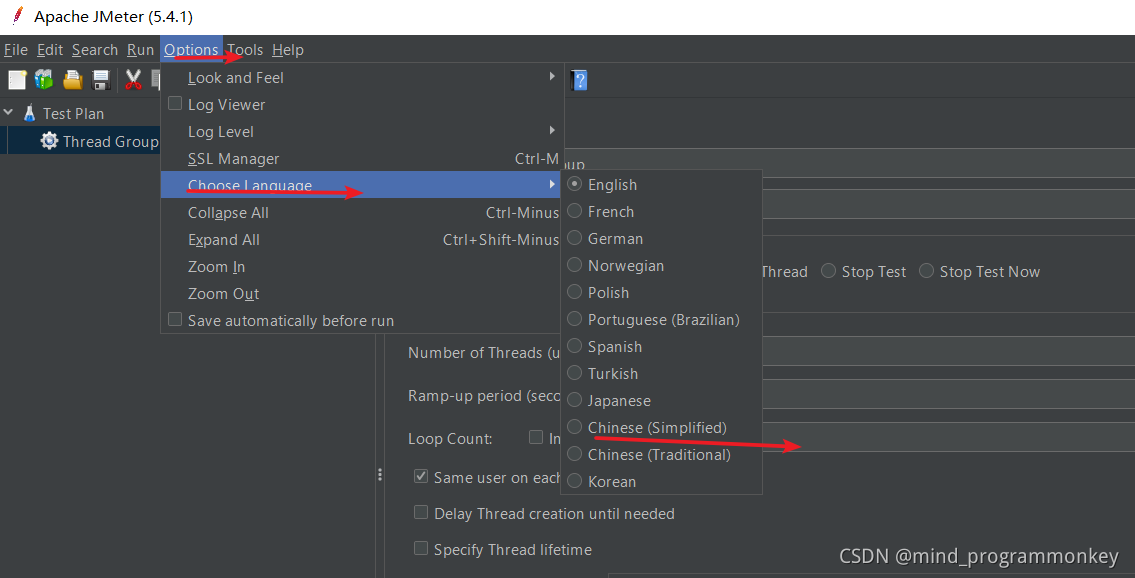Click the Save floppy disk icon
This screenshot has height=578, width=1135.
(101, 80)
